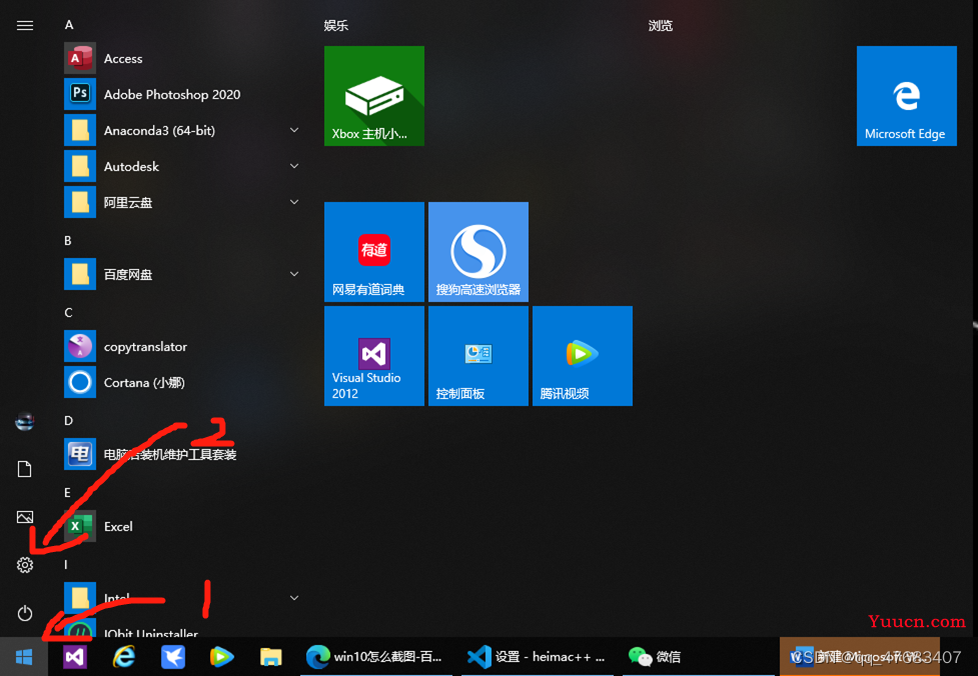The width and height of the screenshot is (978, 676).
Task: Open the blue bird app on taskbar
Action: coord(173,657)
